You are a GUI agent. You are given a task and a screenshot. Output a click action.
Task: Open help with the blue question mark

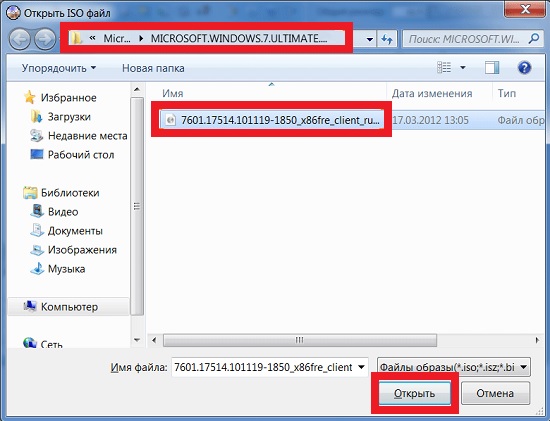[x=524, y=67]
